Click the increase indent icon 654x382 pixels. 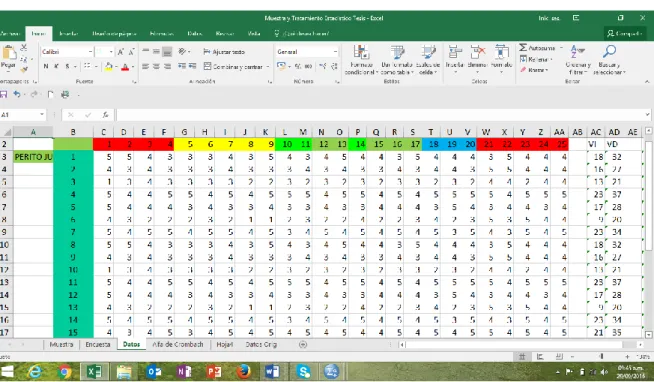[x=192, y=66]
